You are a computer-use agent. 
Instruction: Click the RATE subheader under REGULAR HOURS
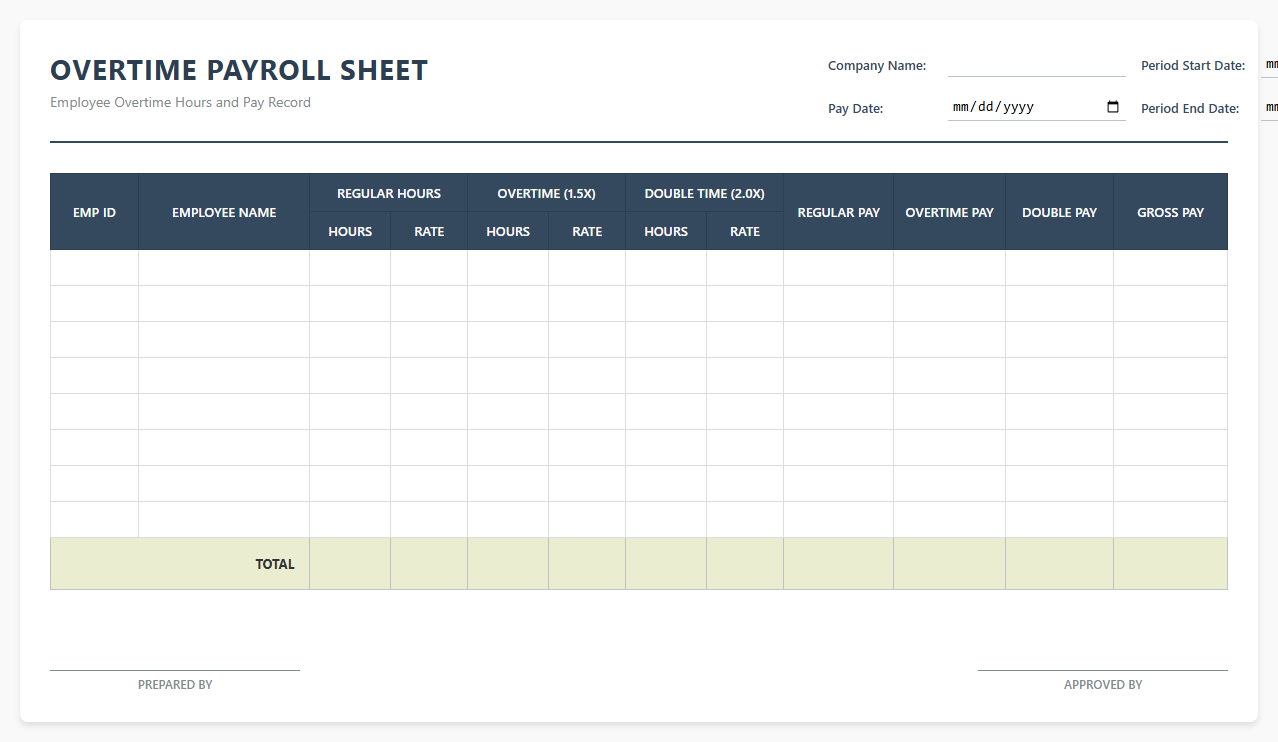[x=429, y=231]
